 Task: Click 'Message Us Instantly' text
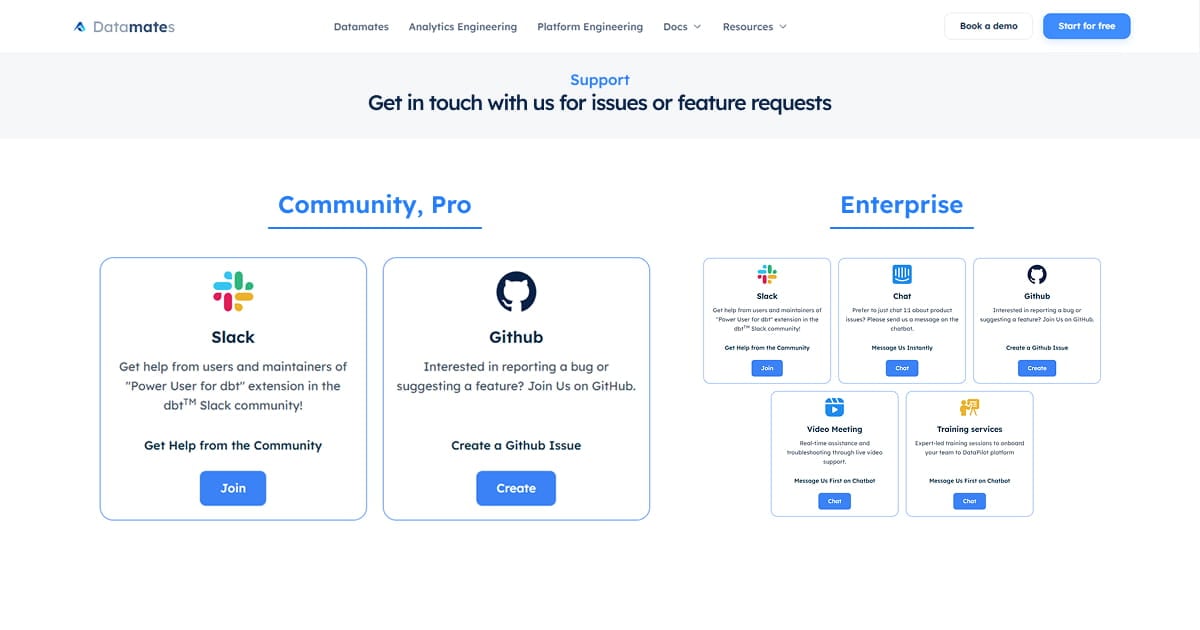pos(902,348)
